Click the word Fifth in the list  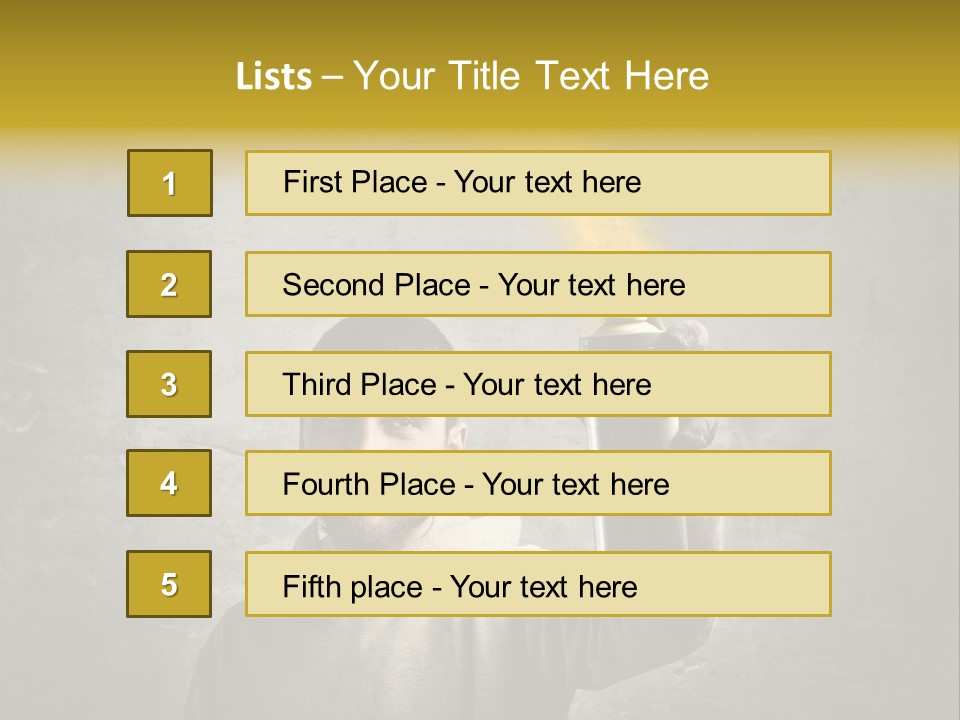coord(312,586)
